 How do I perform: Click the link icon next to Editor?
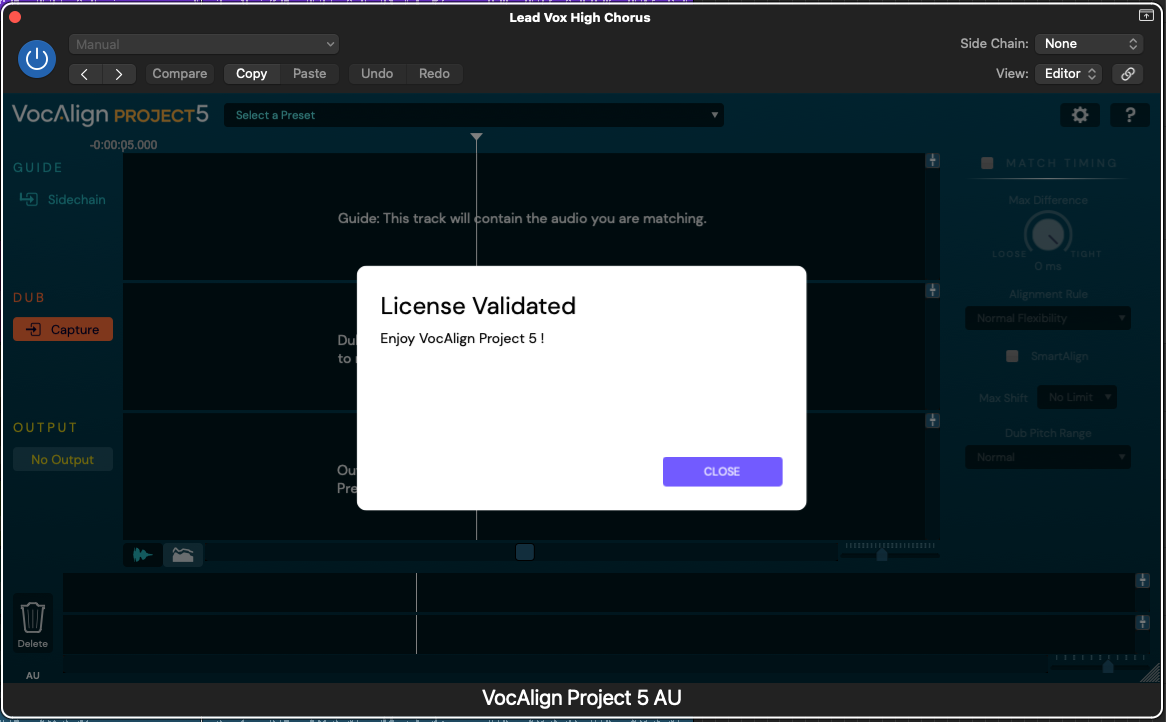pyautogui.click(x=1127, y=74)
